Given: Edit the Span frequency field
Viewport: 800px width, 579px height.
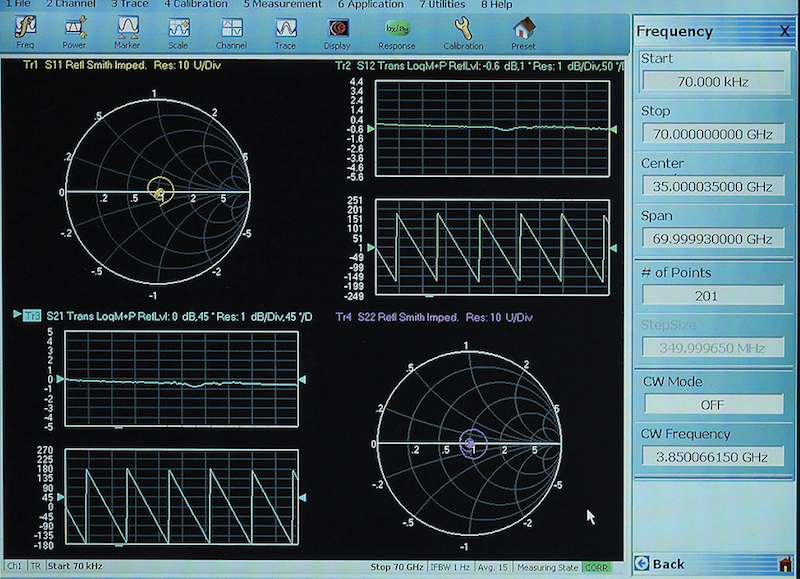Looking at the screenshot, I should click(x=713, y=238).
